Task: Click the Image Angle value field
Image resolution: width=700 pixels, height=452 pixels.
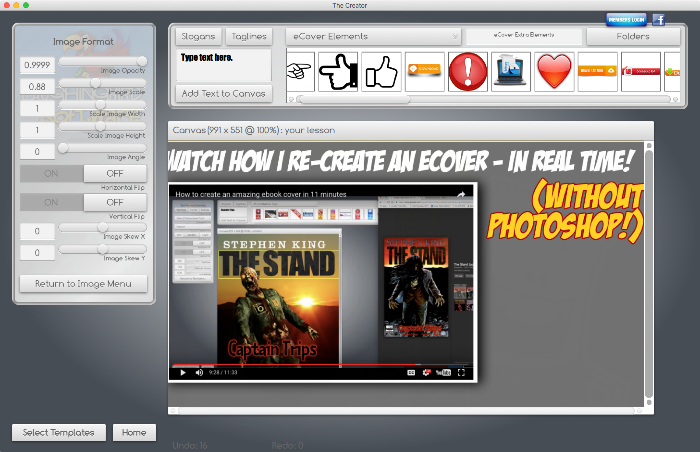Action: click(x=37, y=152)
